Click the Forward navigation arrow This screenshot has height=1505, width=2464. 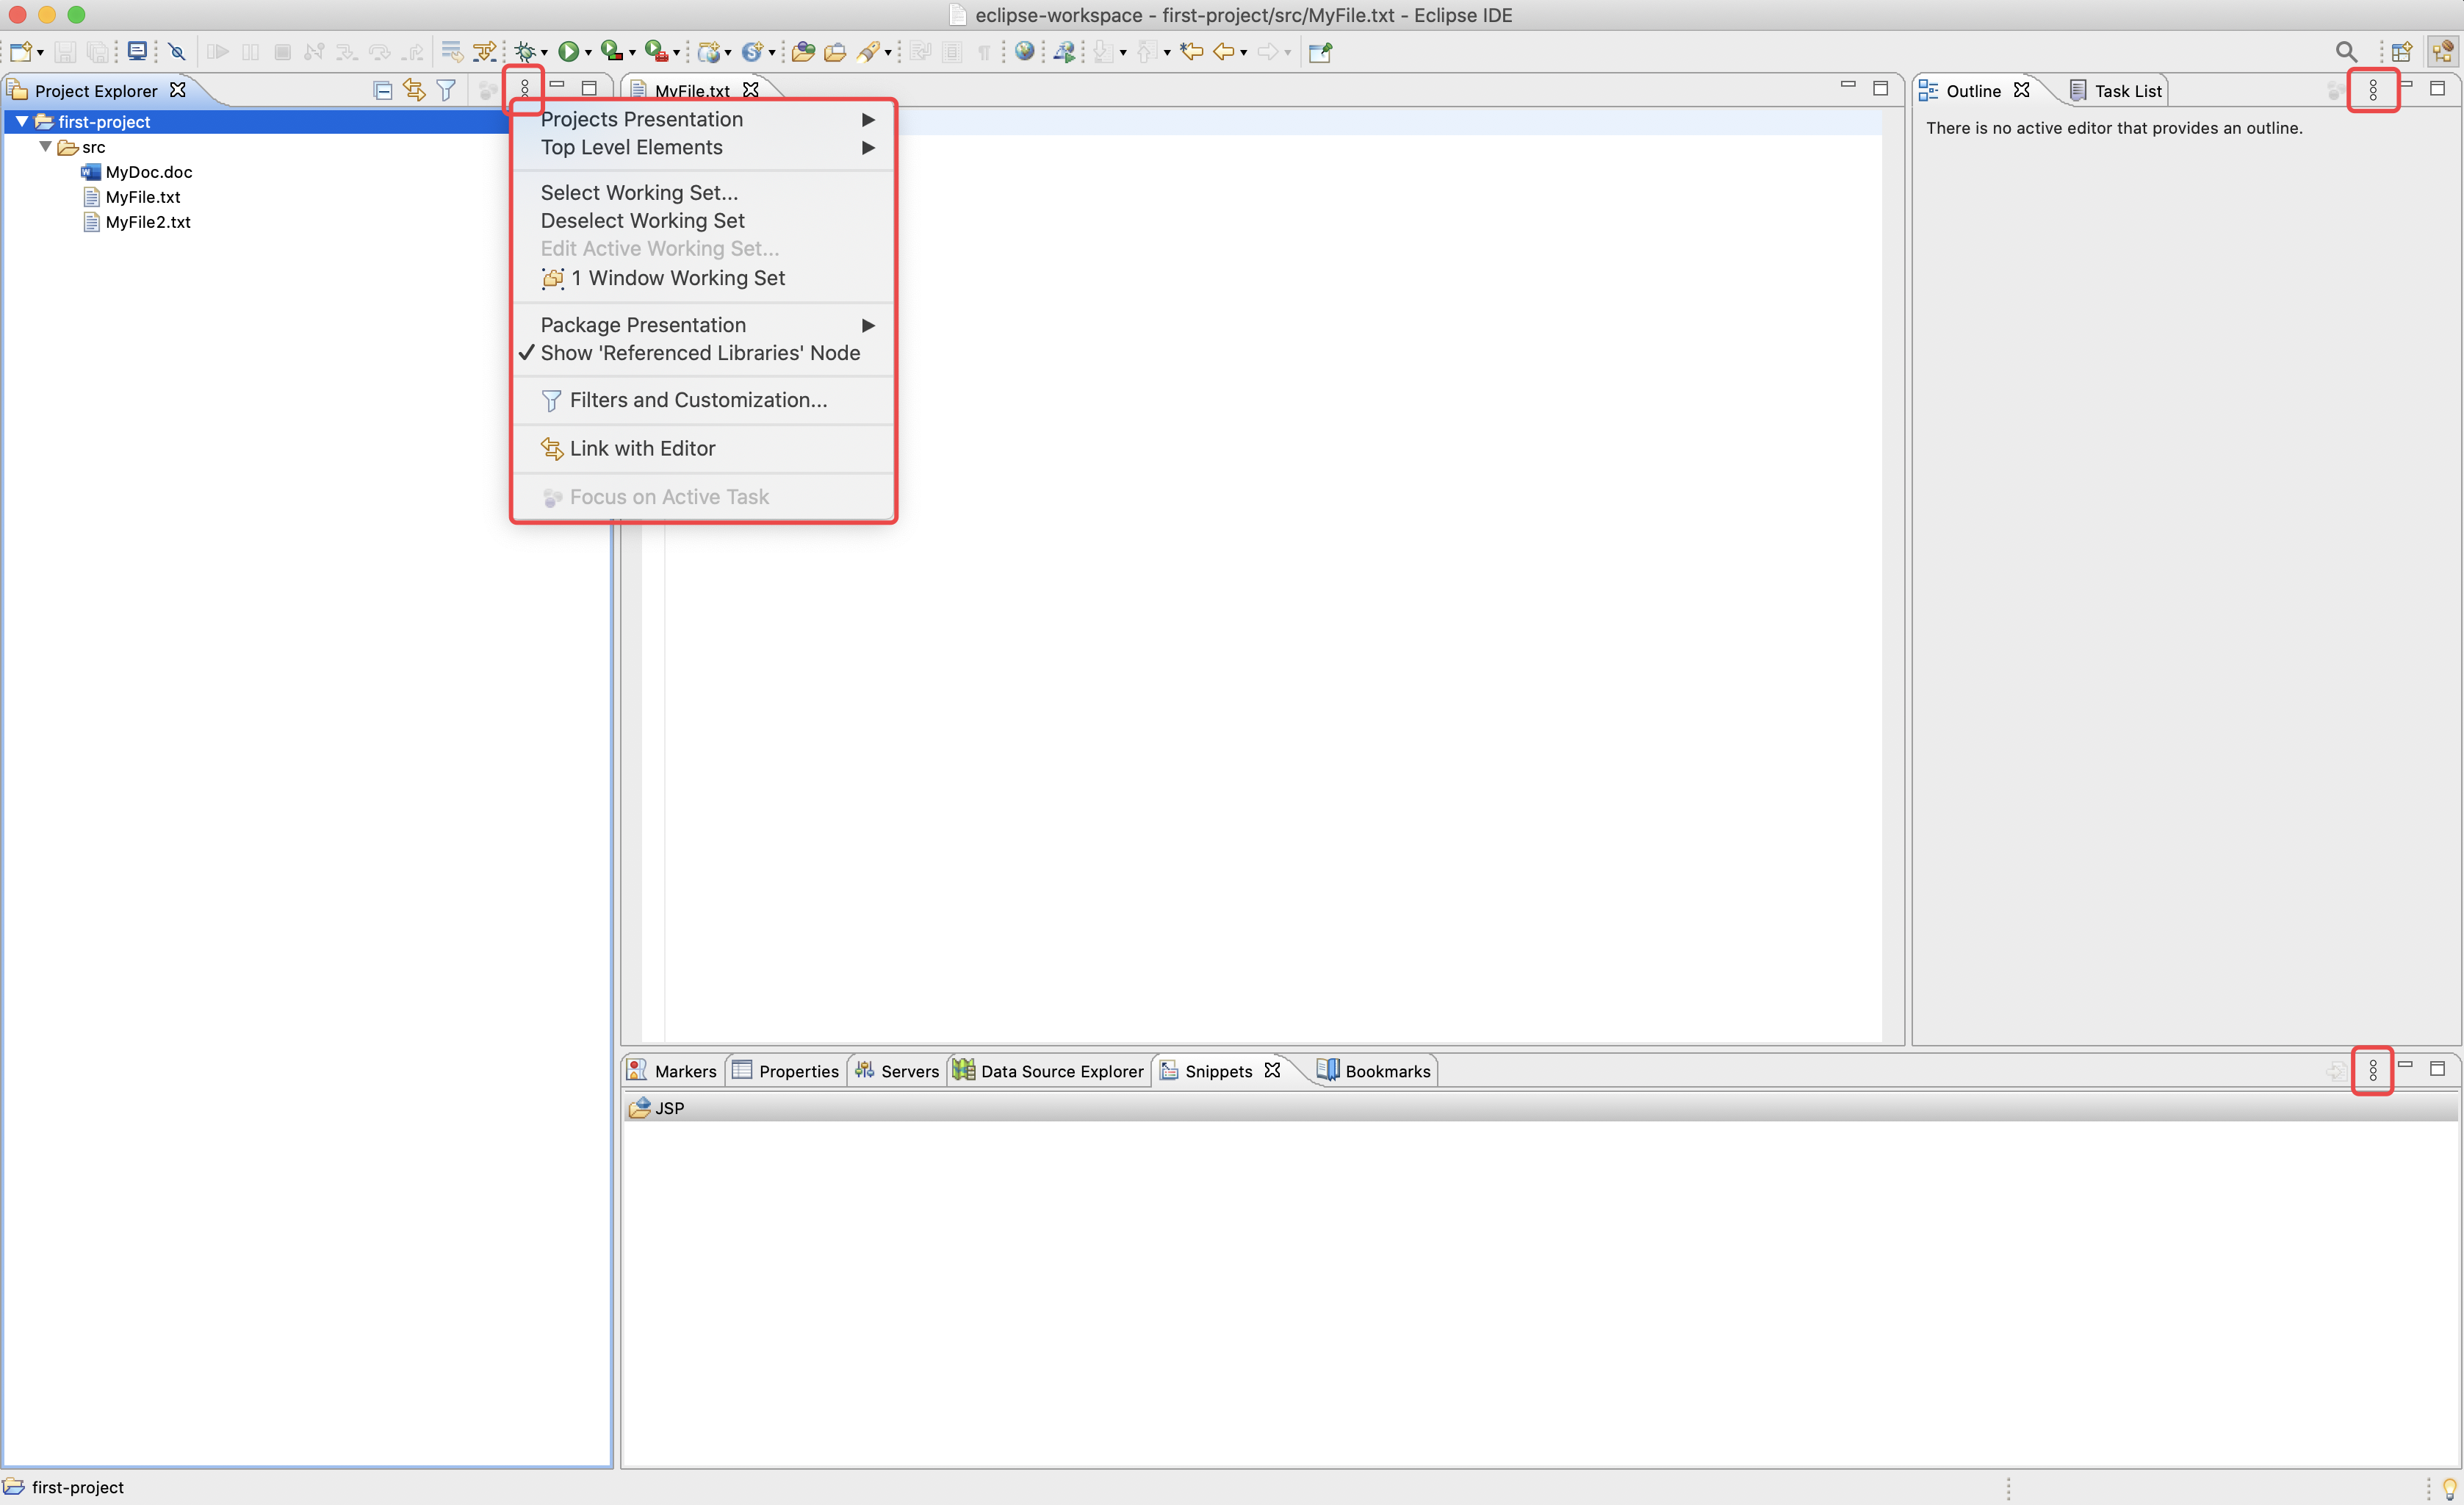[x=1267, y=52]
